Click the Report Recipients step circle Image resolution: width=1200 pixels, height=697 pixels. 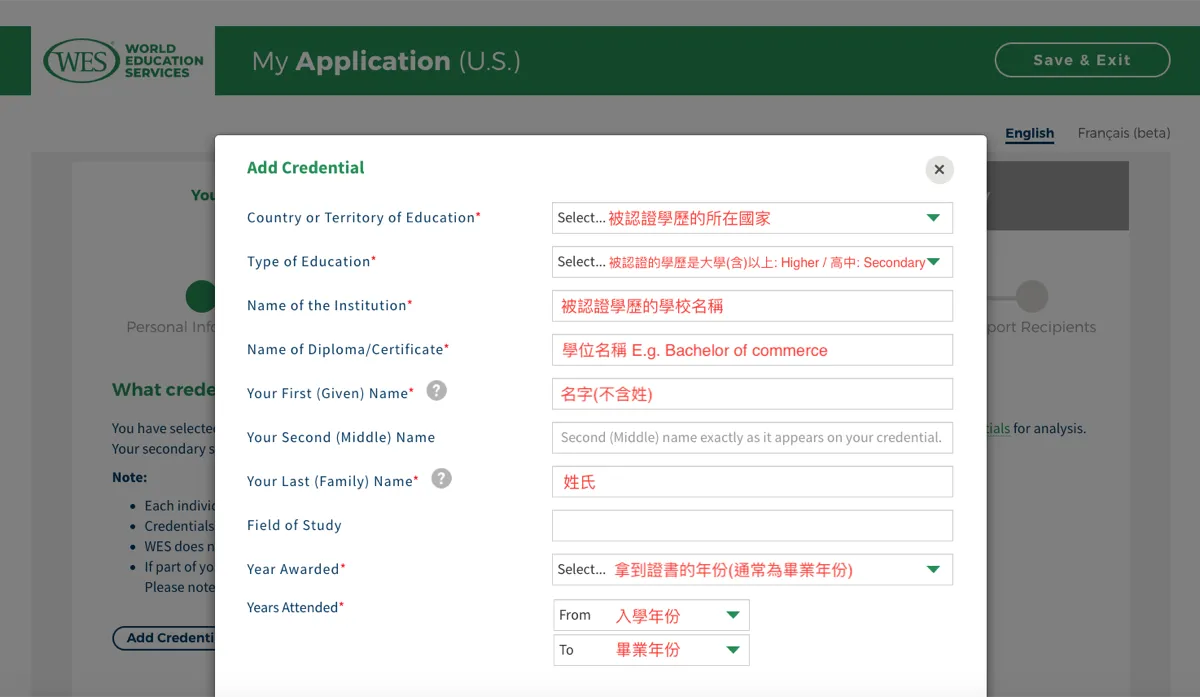tap(1032, 296)
